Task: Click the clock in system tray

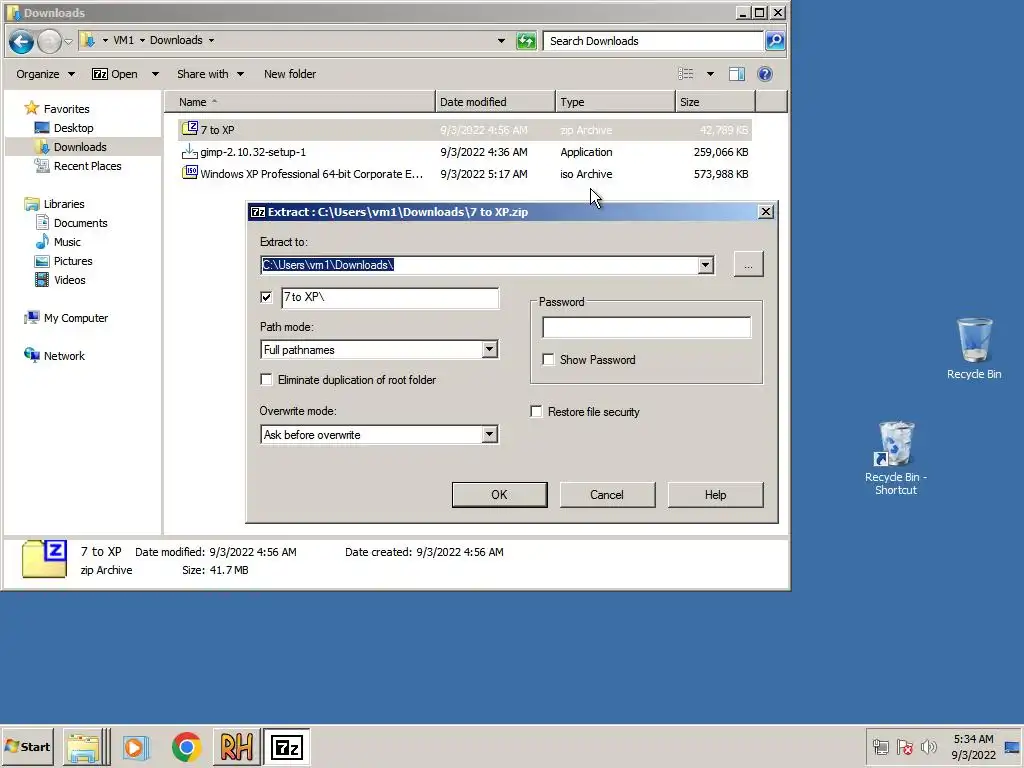Action: [973, 747]
